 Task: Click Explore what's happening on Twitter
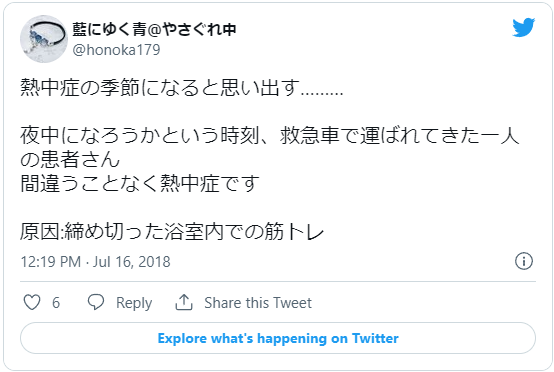278,338
